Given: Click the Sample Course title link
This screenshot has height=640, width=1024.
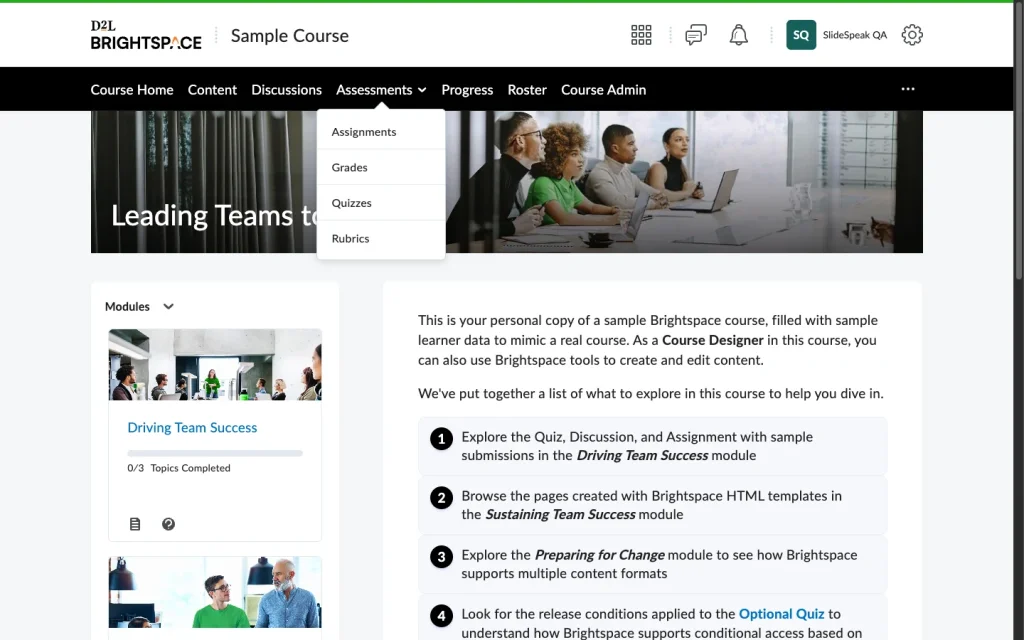Looking at the screenshot, I should (x=290, y=35).
